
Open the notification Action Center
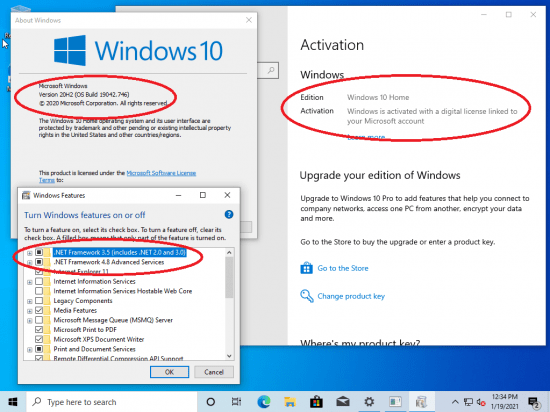point(534,403)
